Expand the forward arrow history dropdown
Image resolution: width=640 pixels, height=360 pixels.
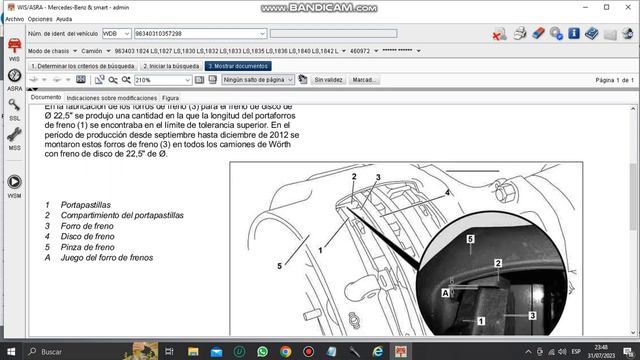pos(68,80)
